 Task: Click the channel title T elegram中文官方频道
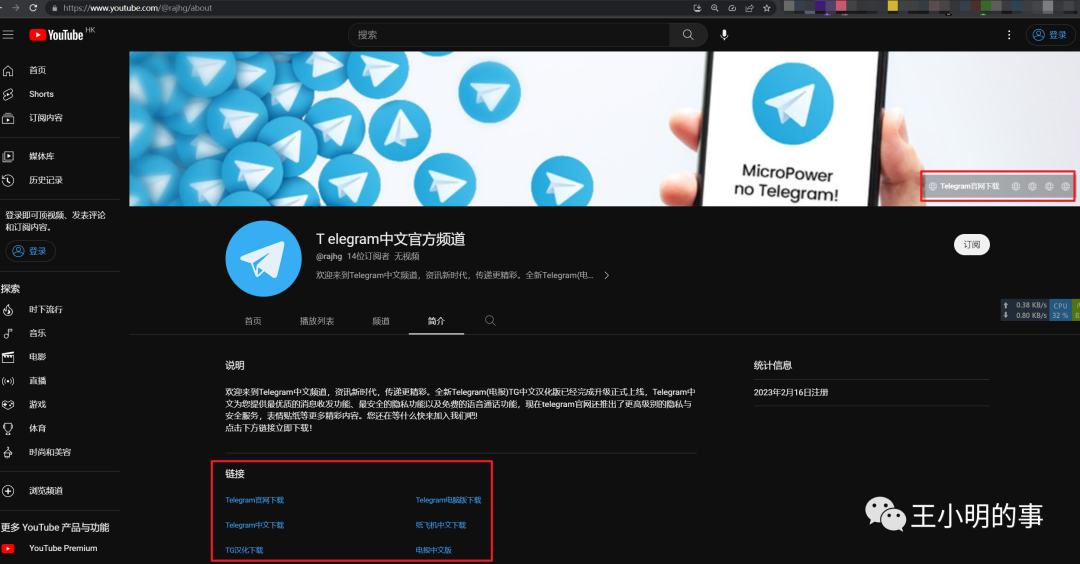pyautogui.click(x=391, y=239)
